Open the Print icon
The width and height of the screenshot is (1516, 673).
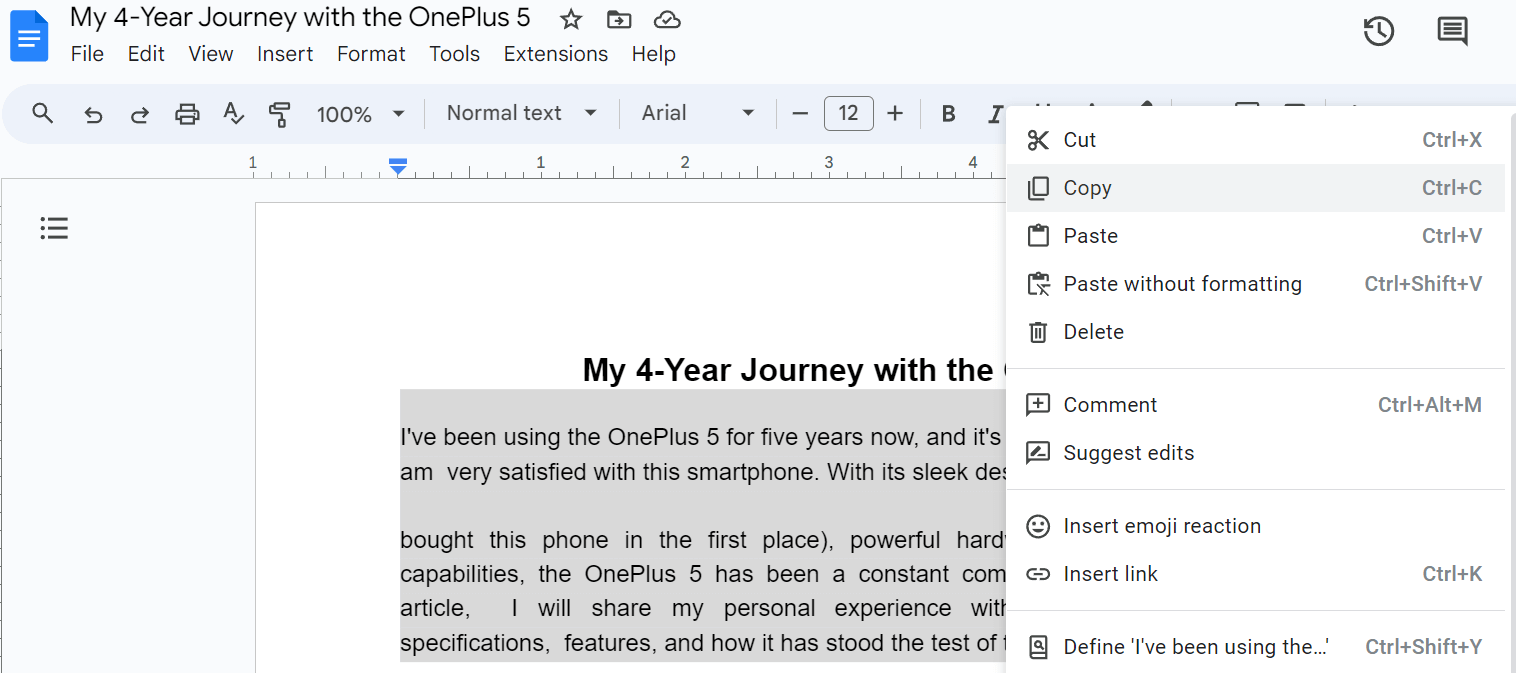187,113
